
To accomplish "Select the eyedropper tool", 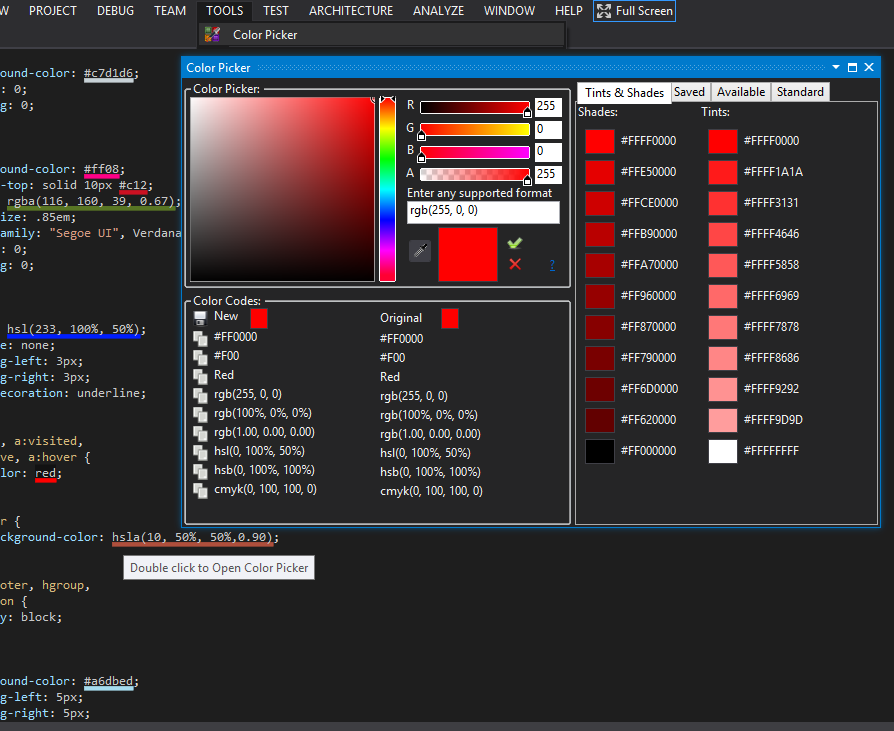I will pos(420,251).
